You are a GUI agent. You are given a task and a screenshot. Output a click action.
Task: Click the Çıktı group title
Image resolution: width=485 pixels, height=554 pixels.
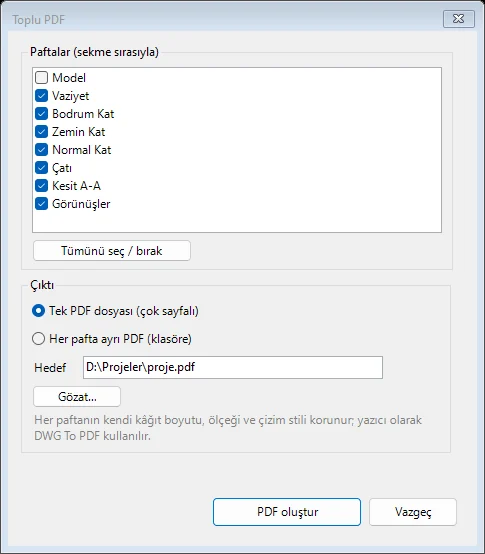(42, 285)
